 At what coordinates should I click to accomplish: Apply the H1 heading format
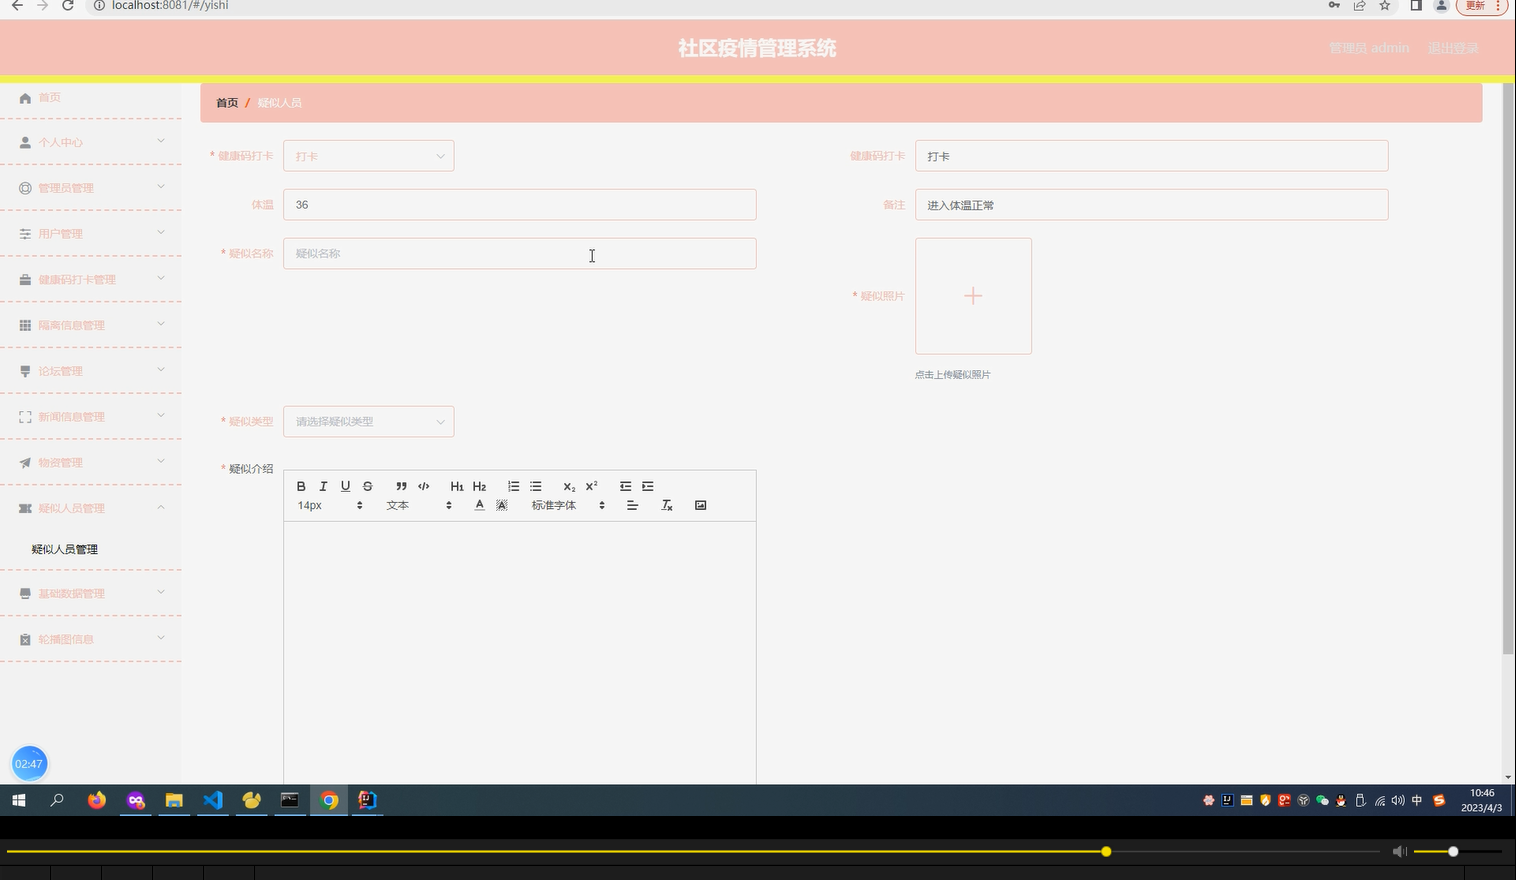point(457,486)
